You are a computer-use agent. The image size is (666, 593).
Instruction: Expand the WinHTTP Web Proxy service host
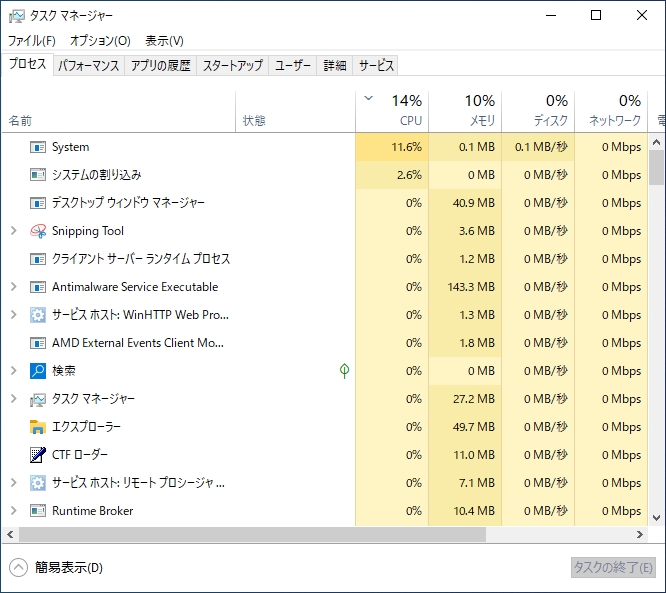click(14, 315)
